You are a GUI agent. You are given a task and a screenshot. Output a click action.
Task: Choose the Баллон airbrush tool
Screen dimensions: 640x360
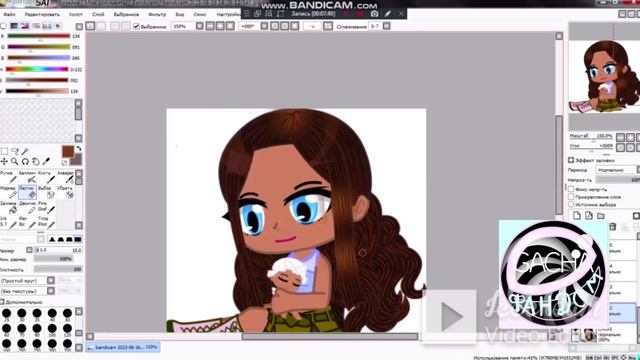click(27, 177)
